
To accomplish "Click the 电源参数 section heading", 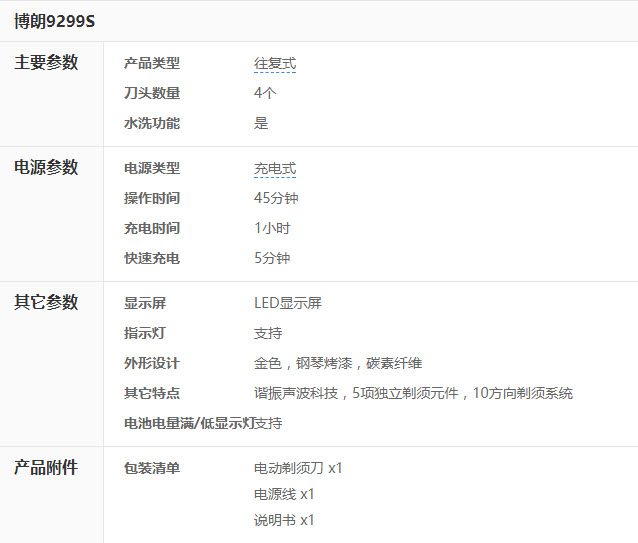I will click(x=46, y=167).
